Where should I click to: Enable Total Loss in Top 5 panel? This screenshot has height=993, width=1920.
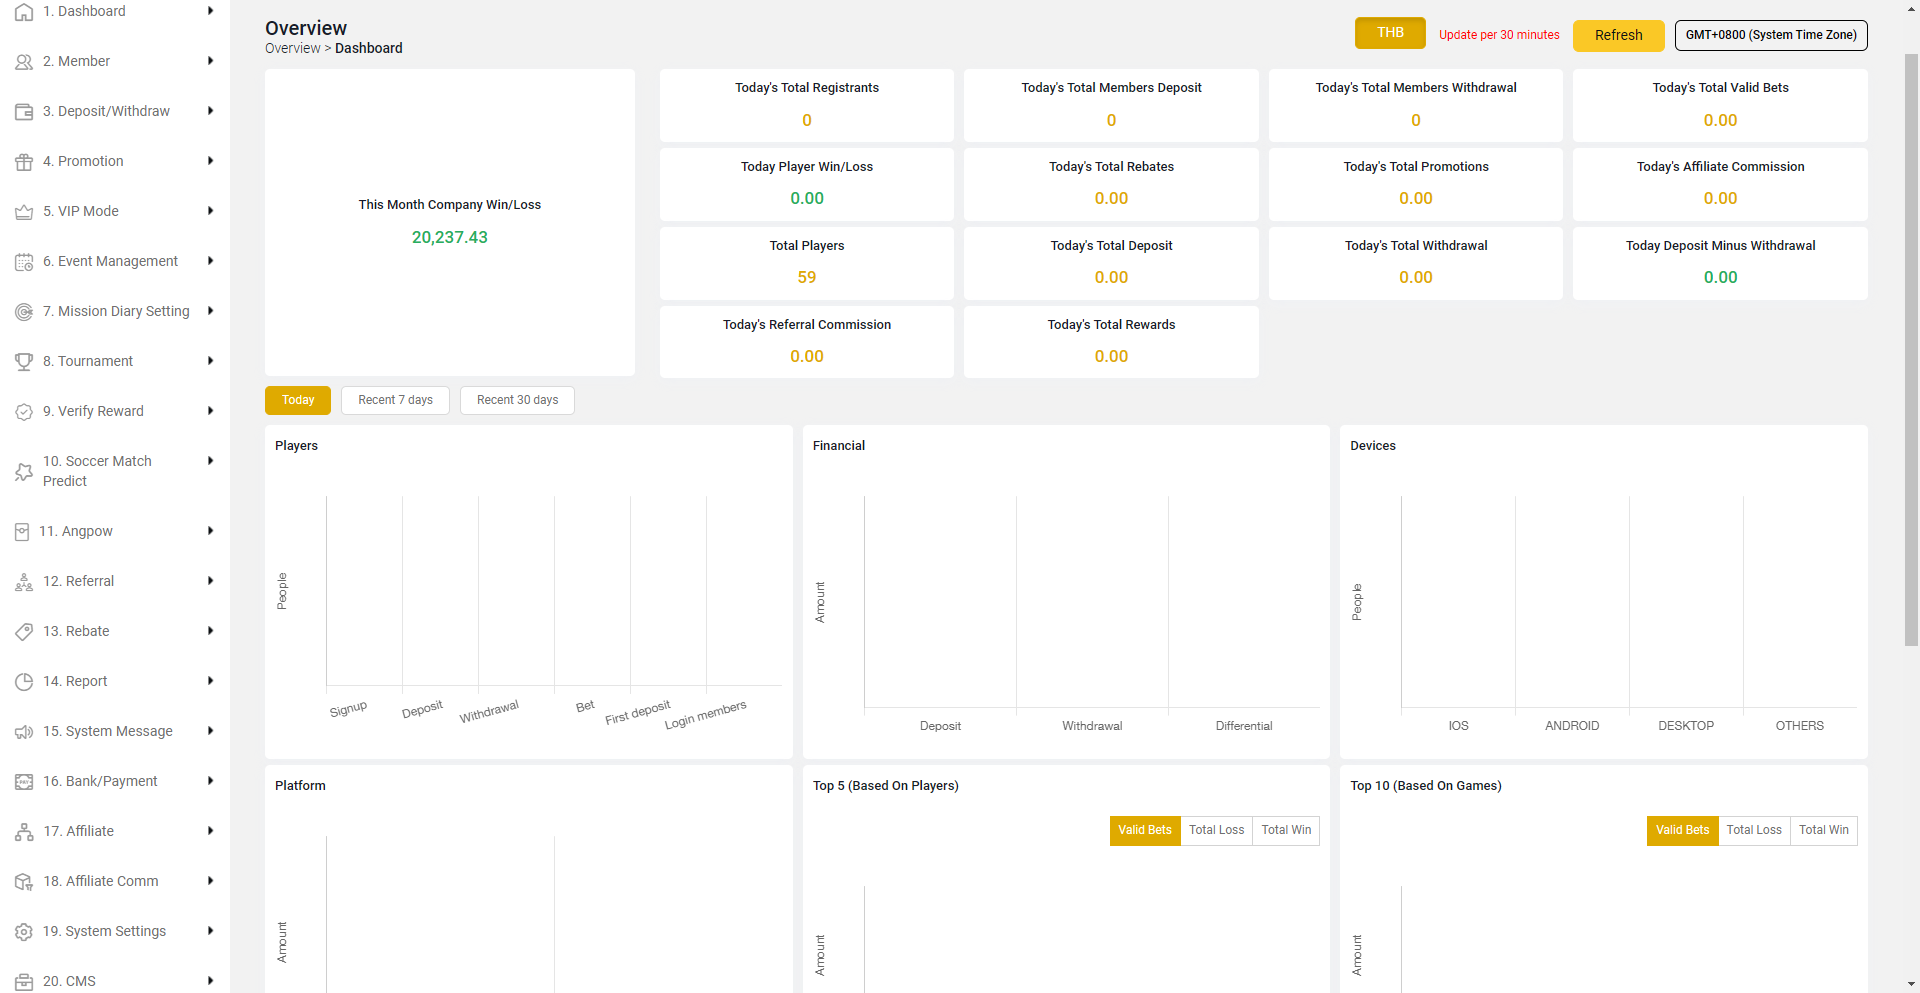pos(1216,830)
